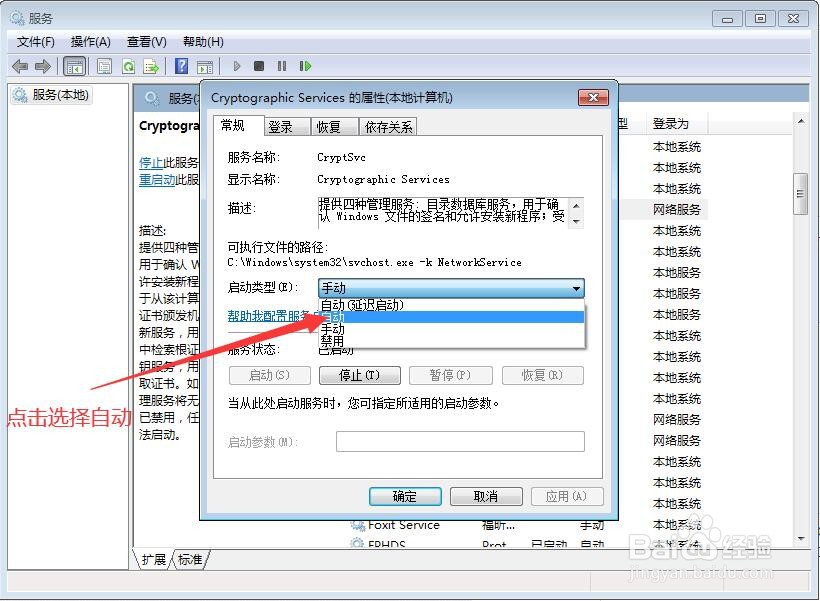Click the Show/Hide Console Tree icon

pyautogui.click(x=74, y=66)
